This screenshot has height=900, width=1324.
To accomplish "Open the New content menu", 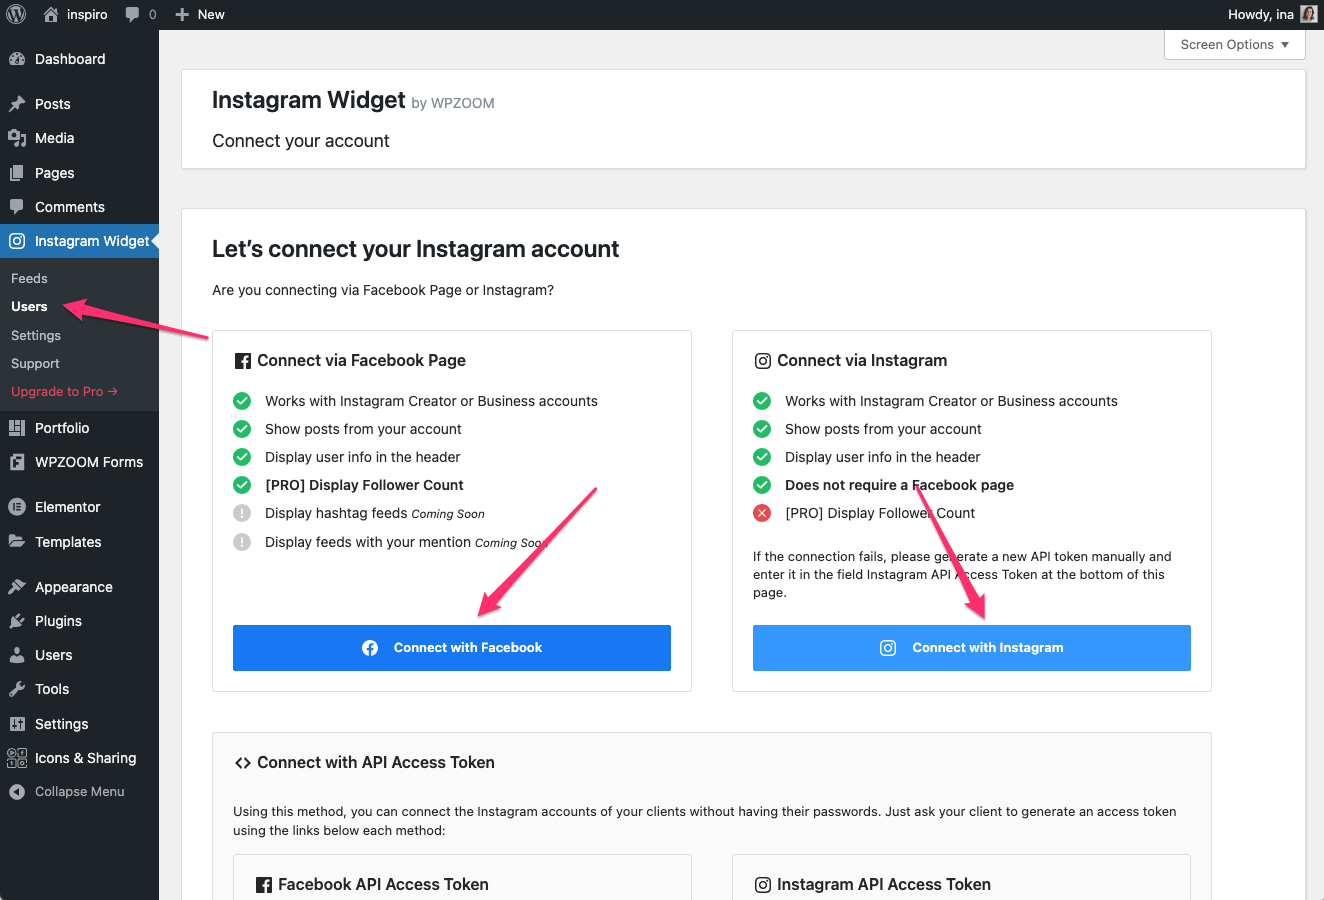I will (200, 15).
